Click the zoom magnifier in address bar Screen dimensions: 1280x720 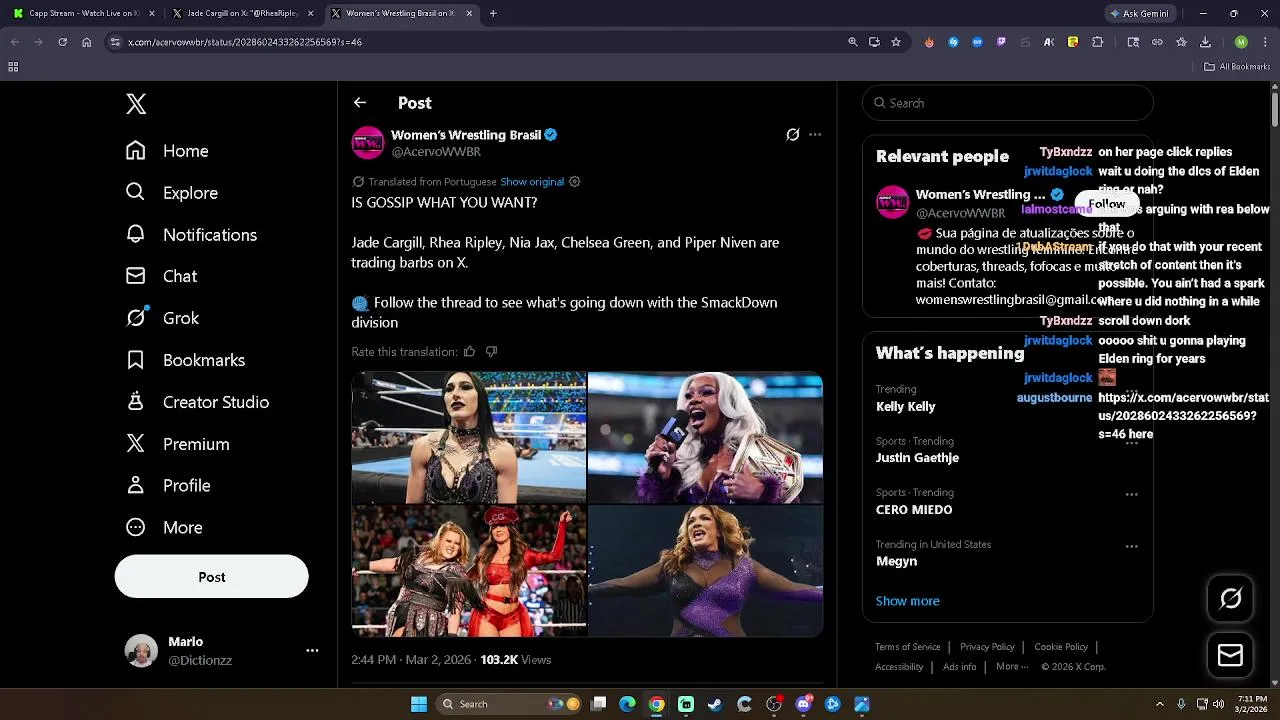852,42
